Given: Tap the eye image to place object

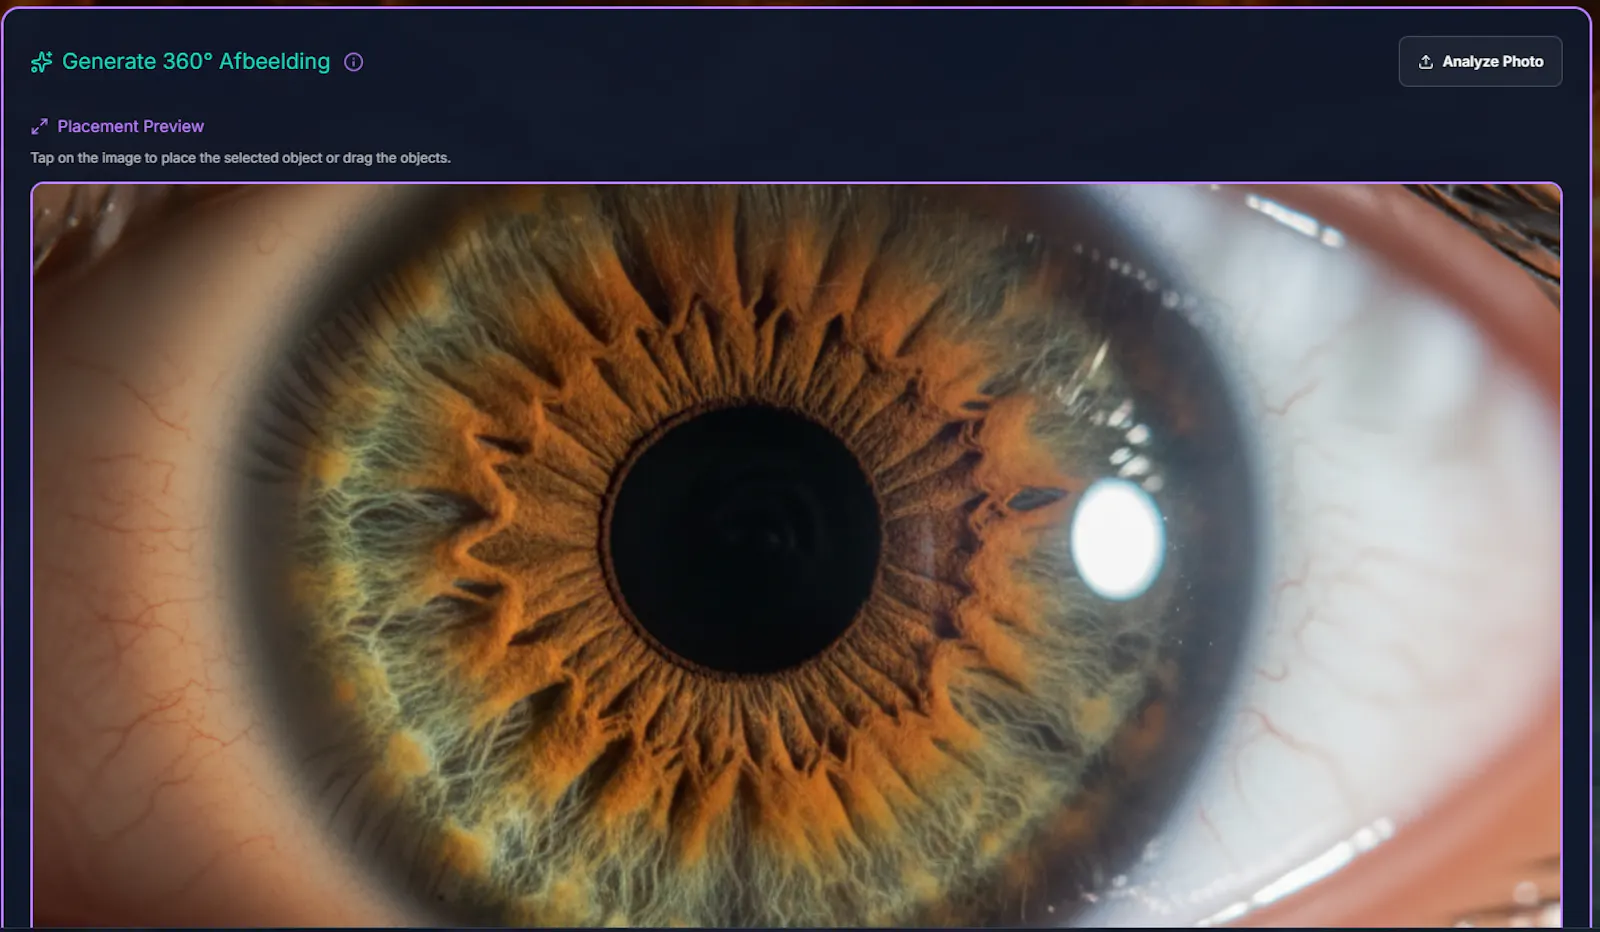Looking at the screenshot, I should point(796,556).
